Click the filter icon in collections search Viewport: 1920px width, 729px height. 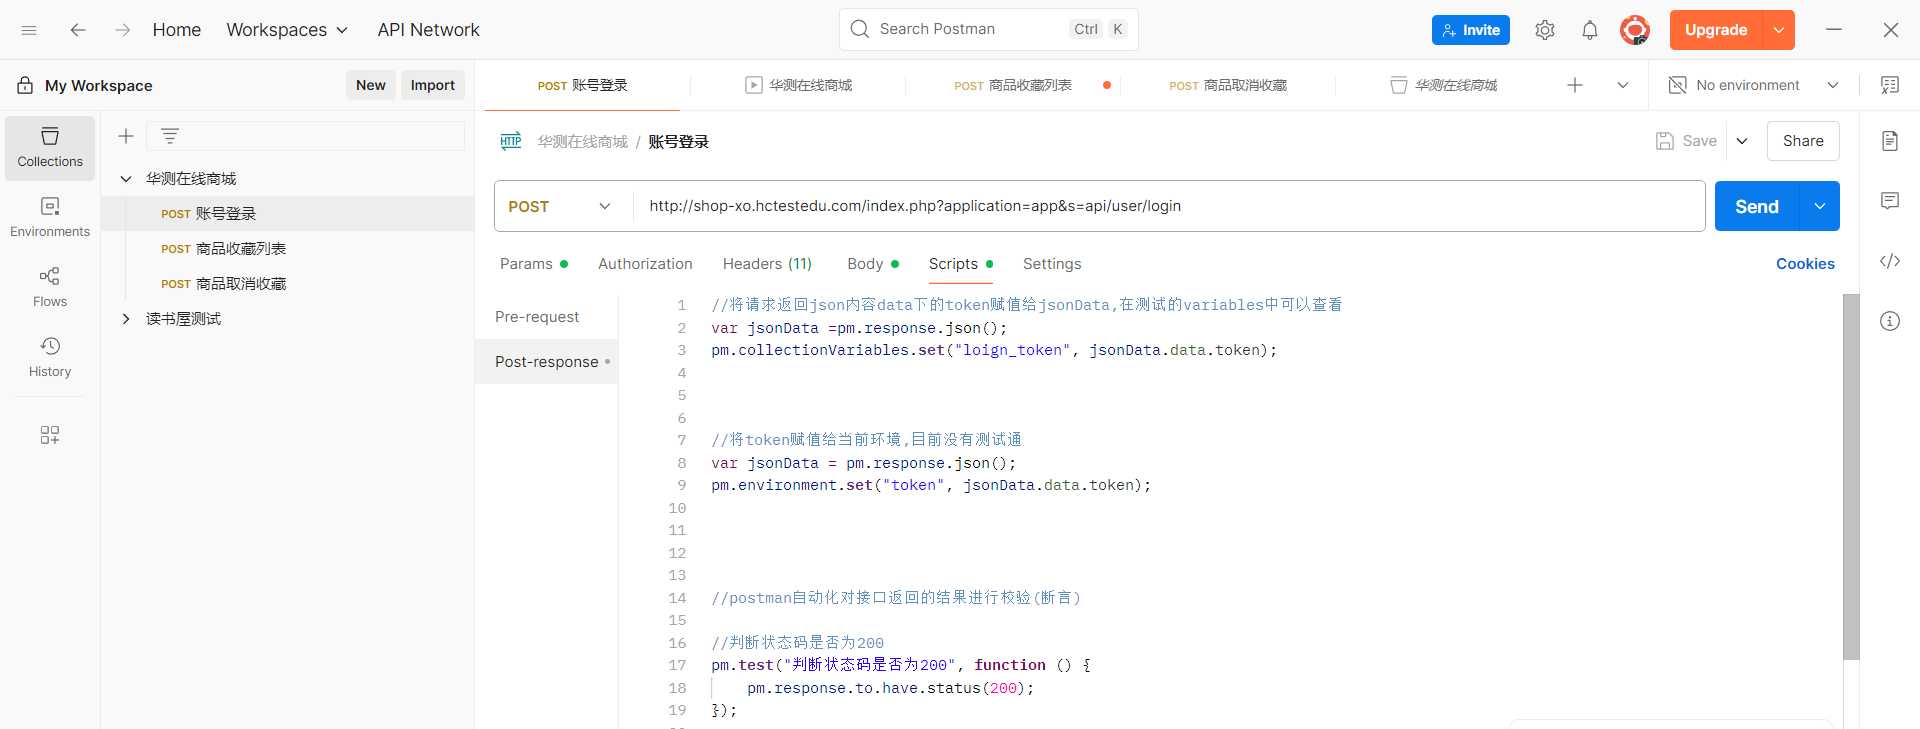(x=170, y=136)
